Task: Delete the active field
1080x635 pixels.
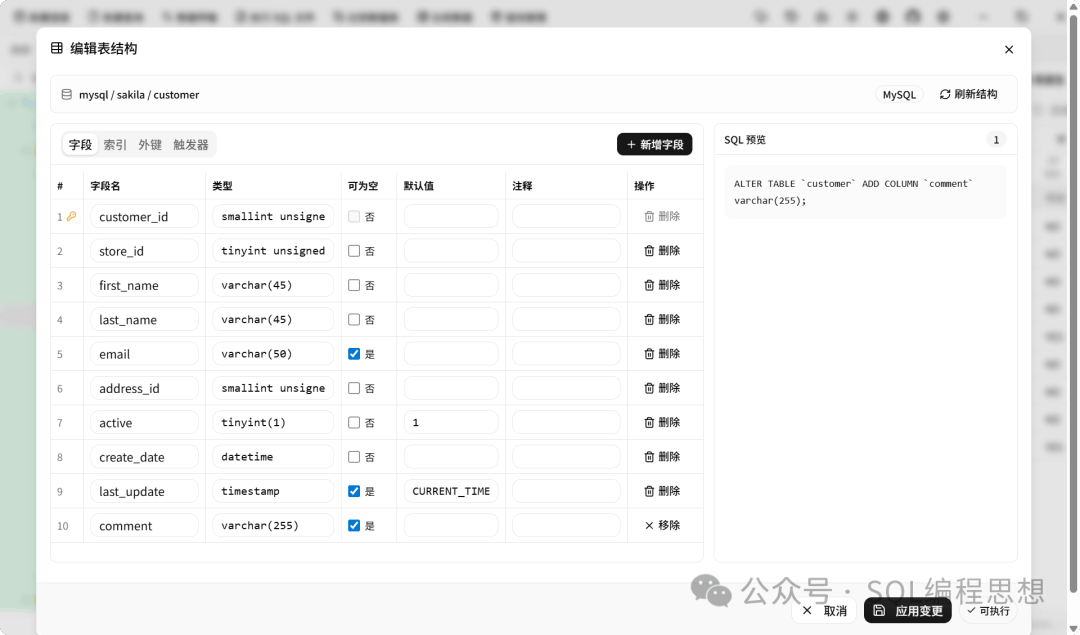Action: click(x=662, y=422)
